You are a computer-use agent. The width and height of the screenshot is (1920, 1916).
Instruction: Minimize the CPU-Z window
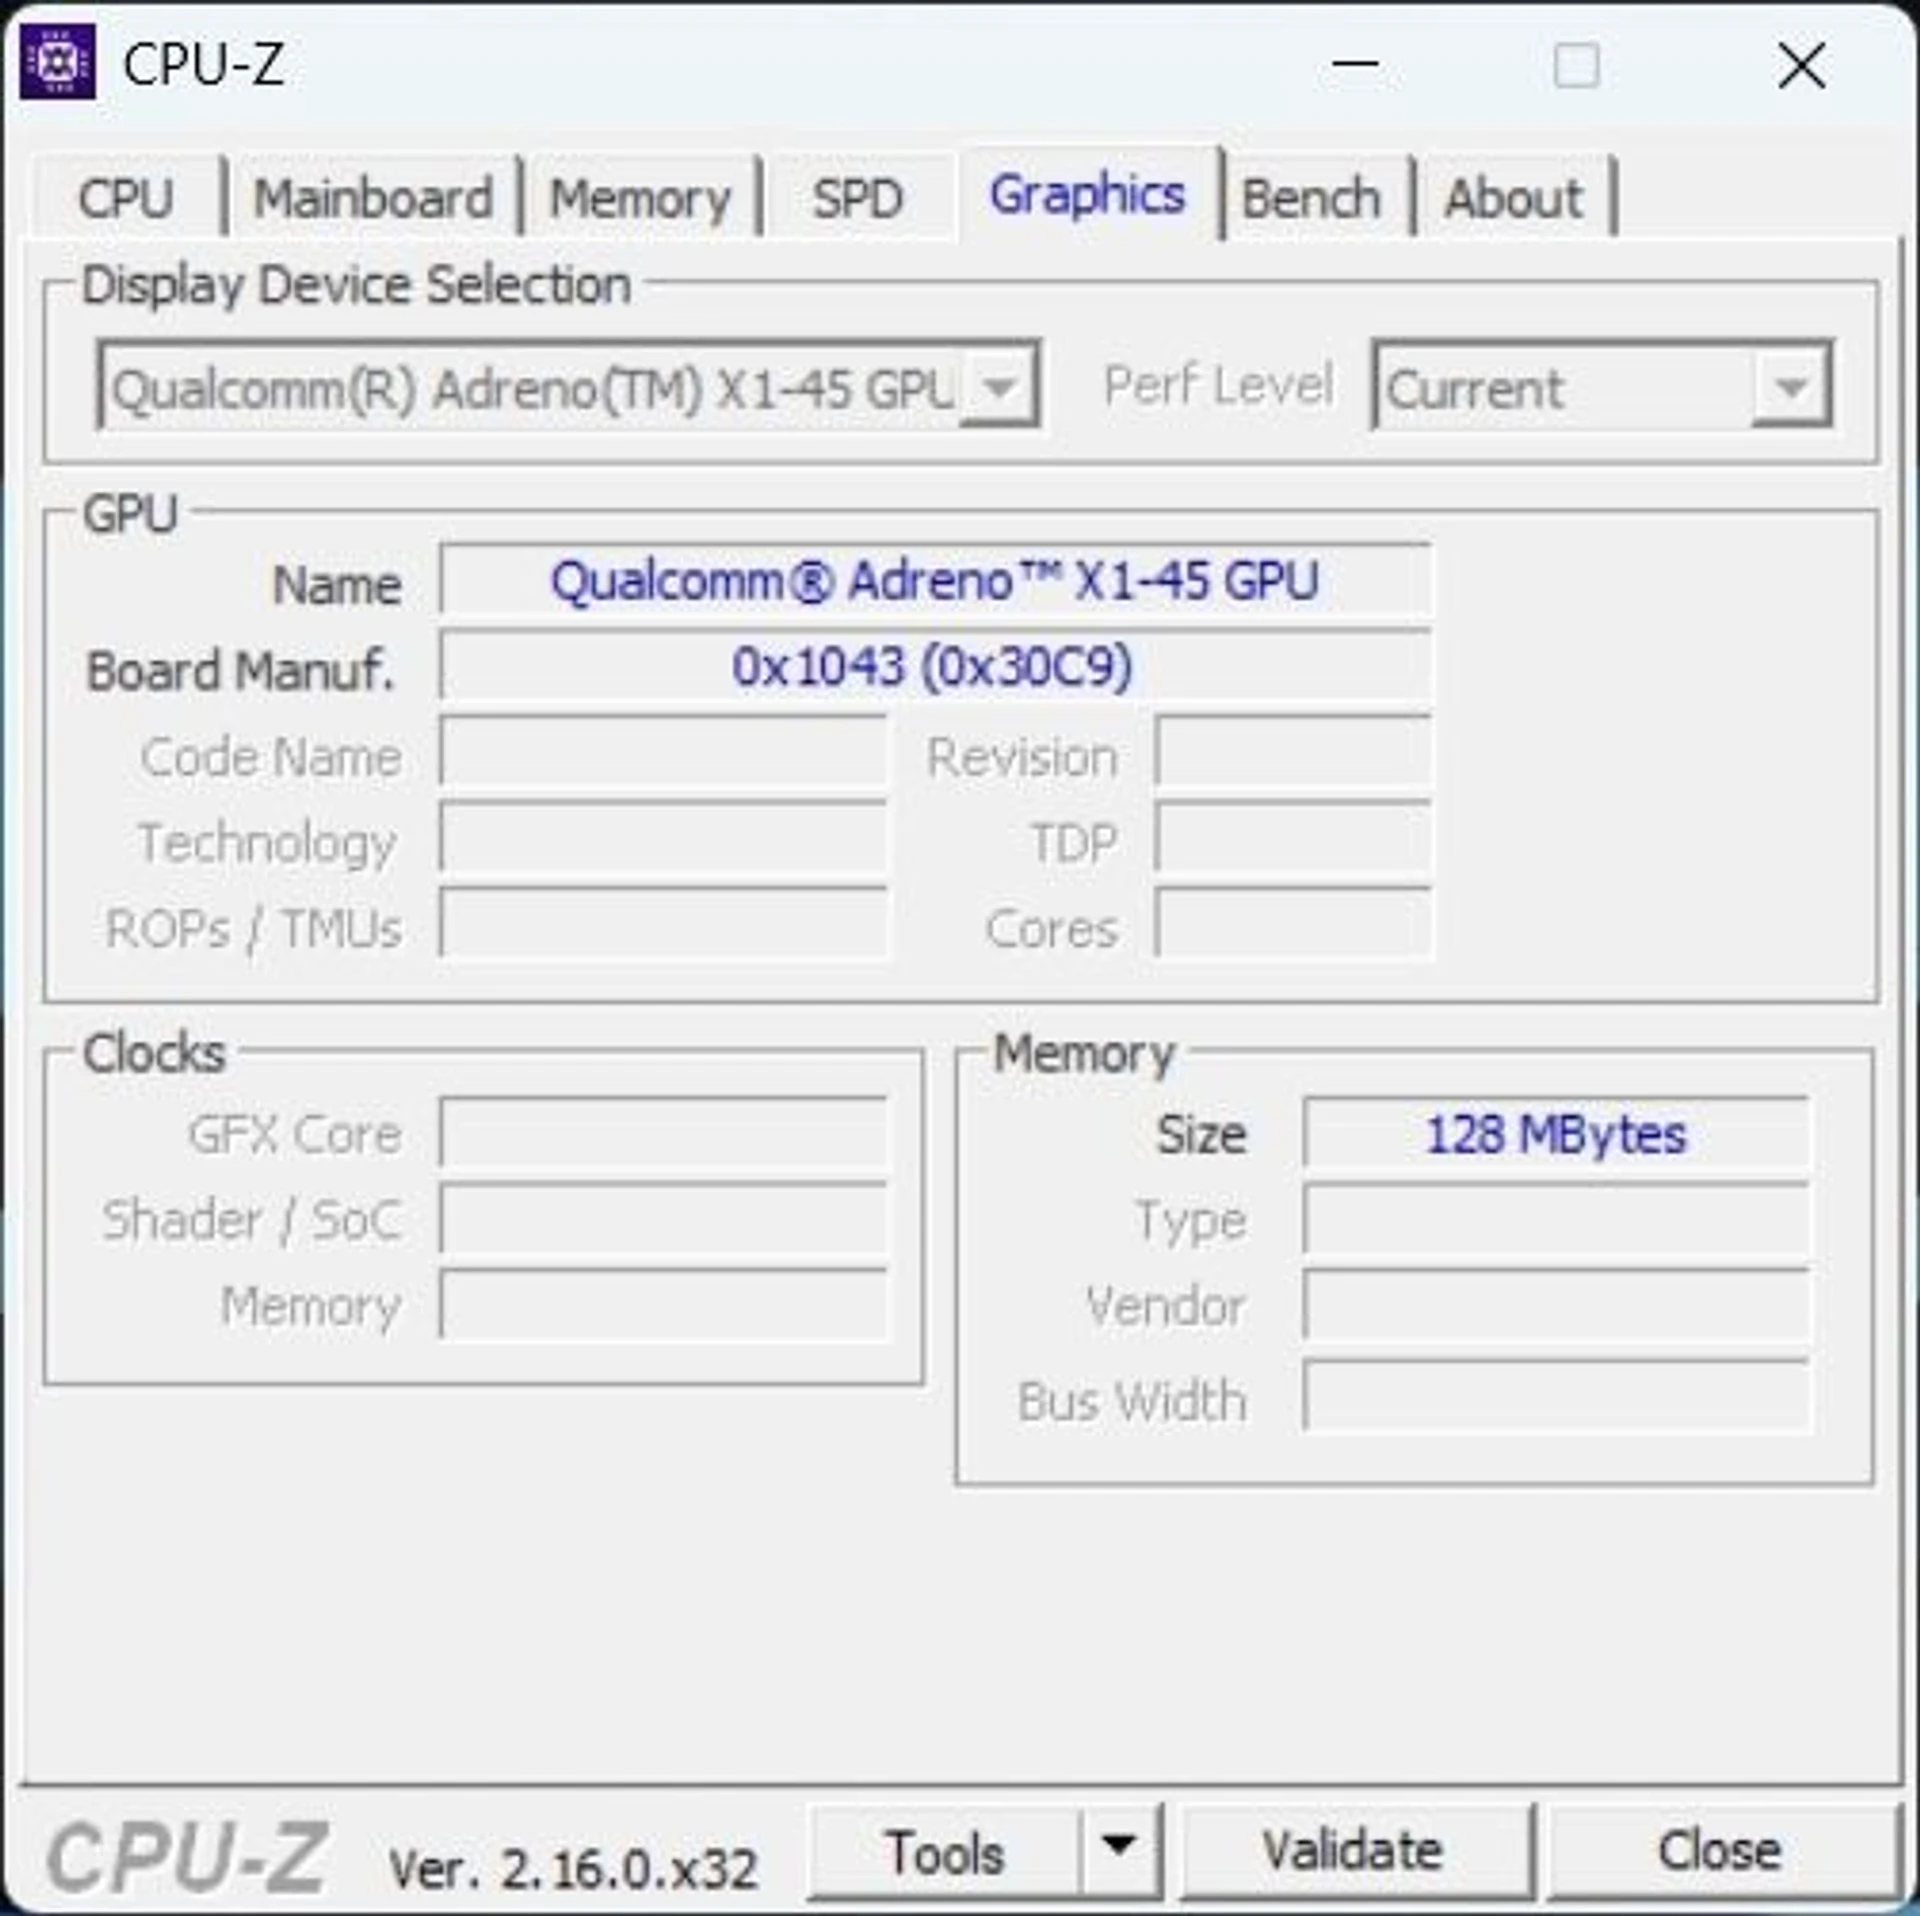tap(1355, 64)
